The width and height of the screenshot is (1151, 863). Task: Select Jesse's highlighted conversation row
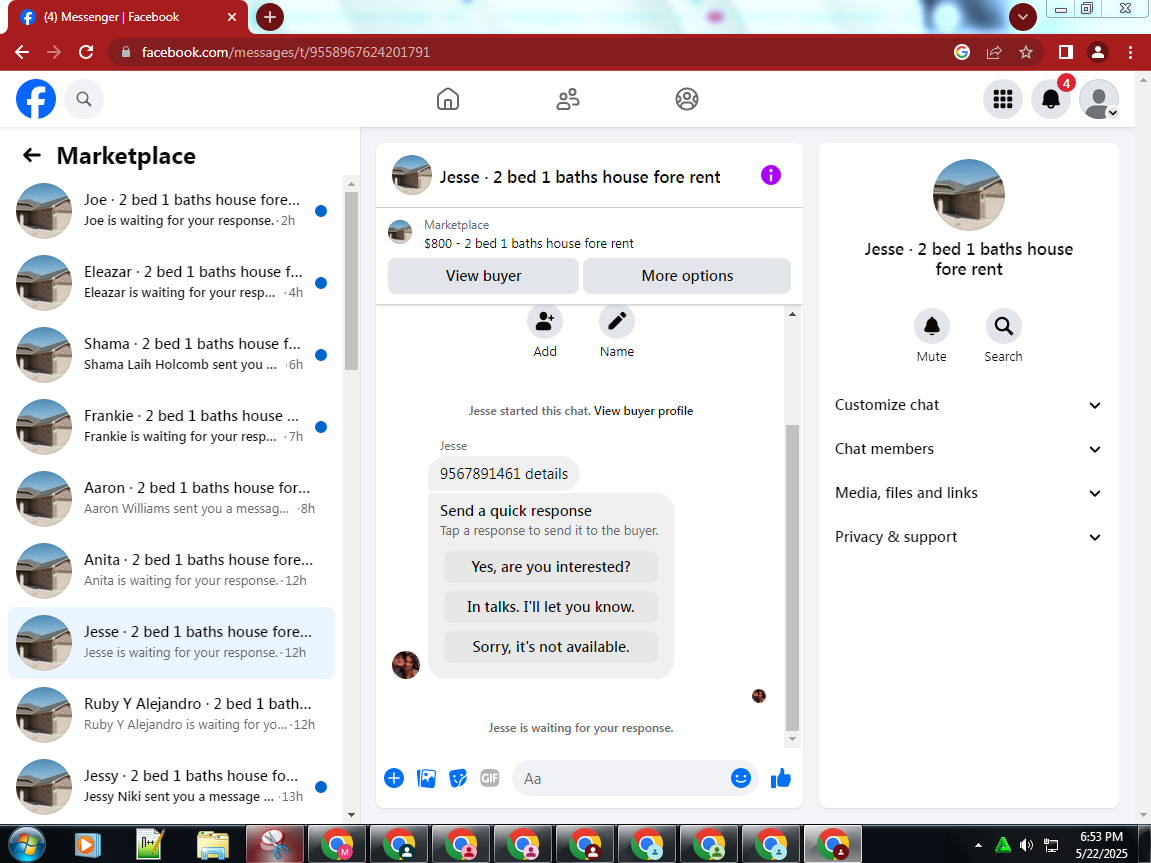coord(171,642)
